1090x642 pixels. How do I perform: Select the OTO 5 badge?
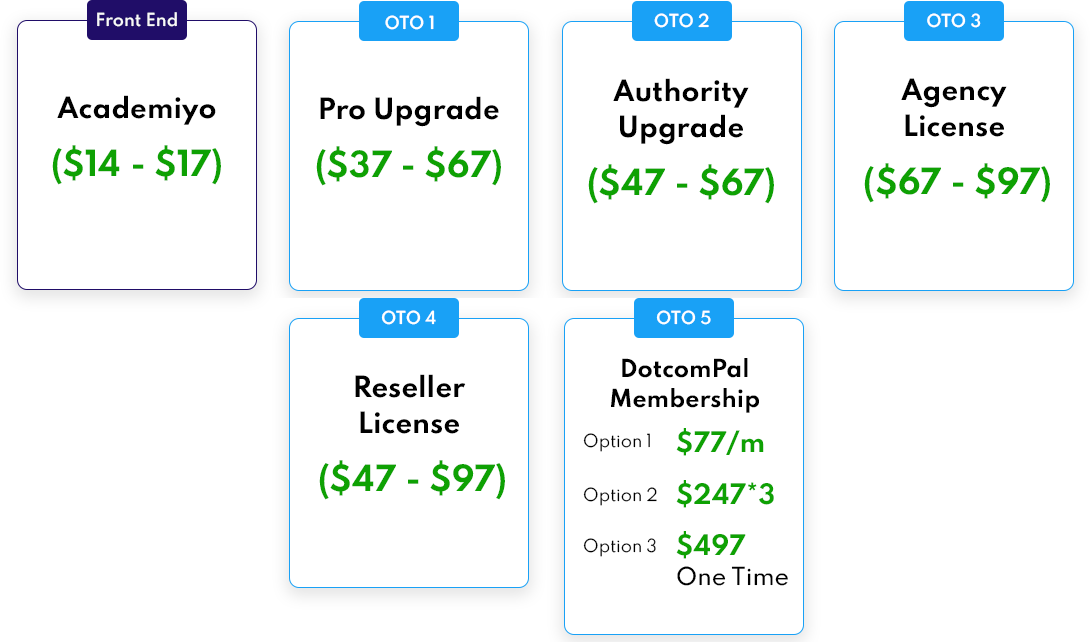click(684, 318)
